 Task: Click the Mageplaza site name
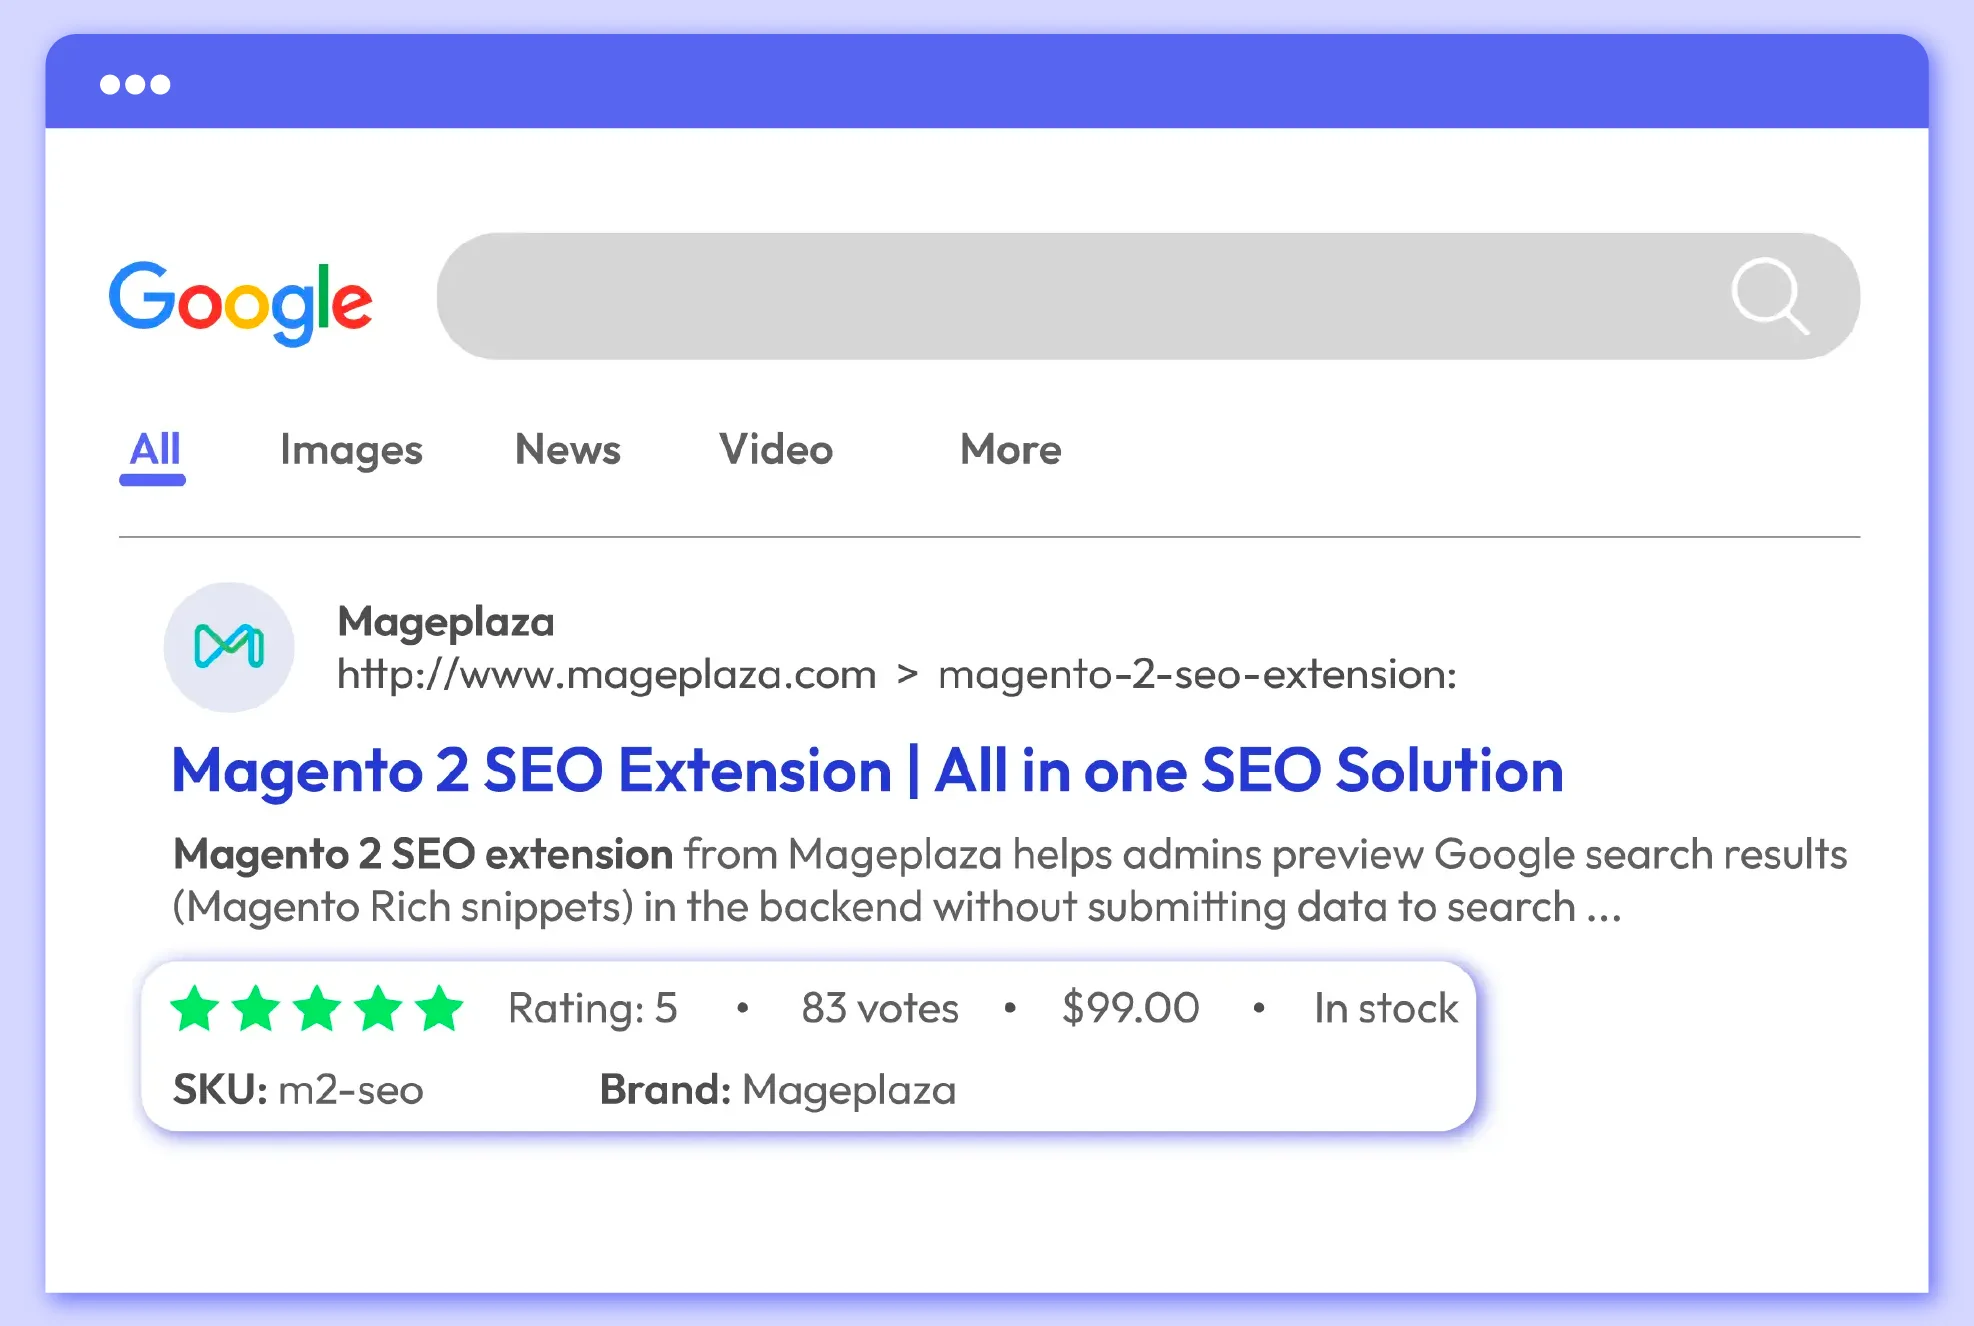point(446,622)
